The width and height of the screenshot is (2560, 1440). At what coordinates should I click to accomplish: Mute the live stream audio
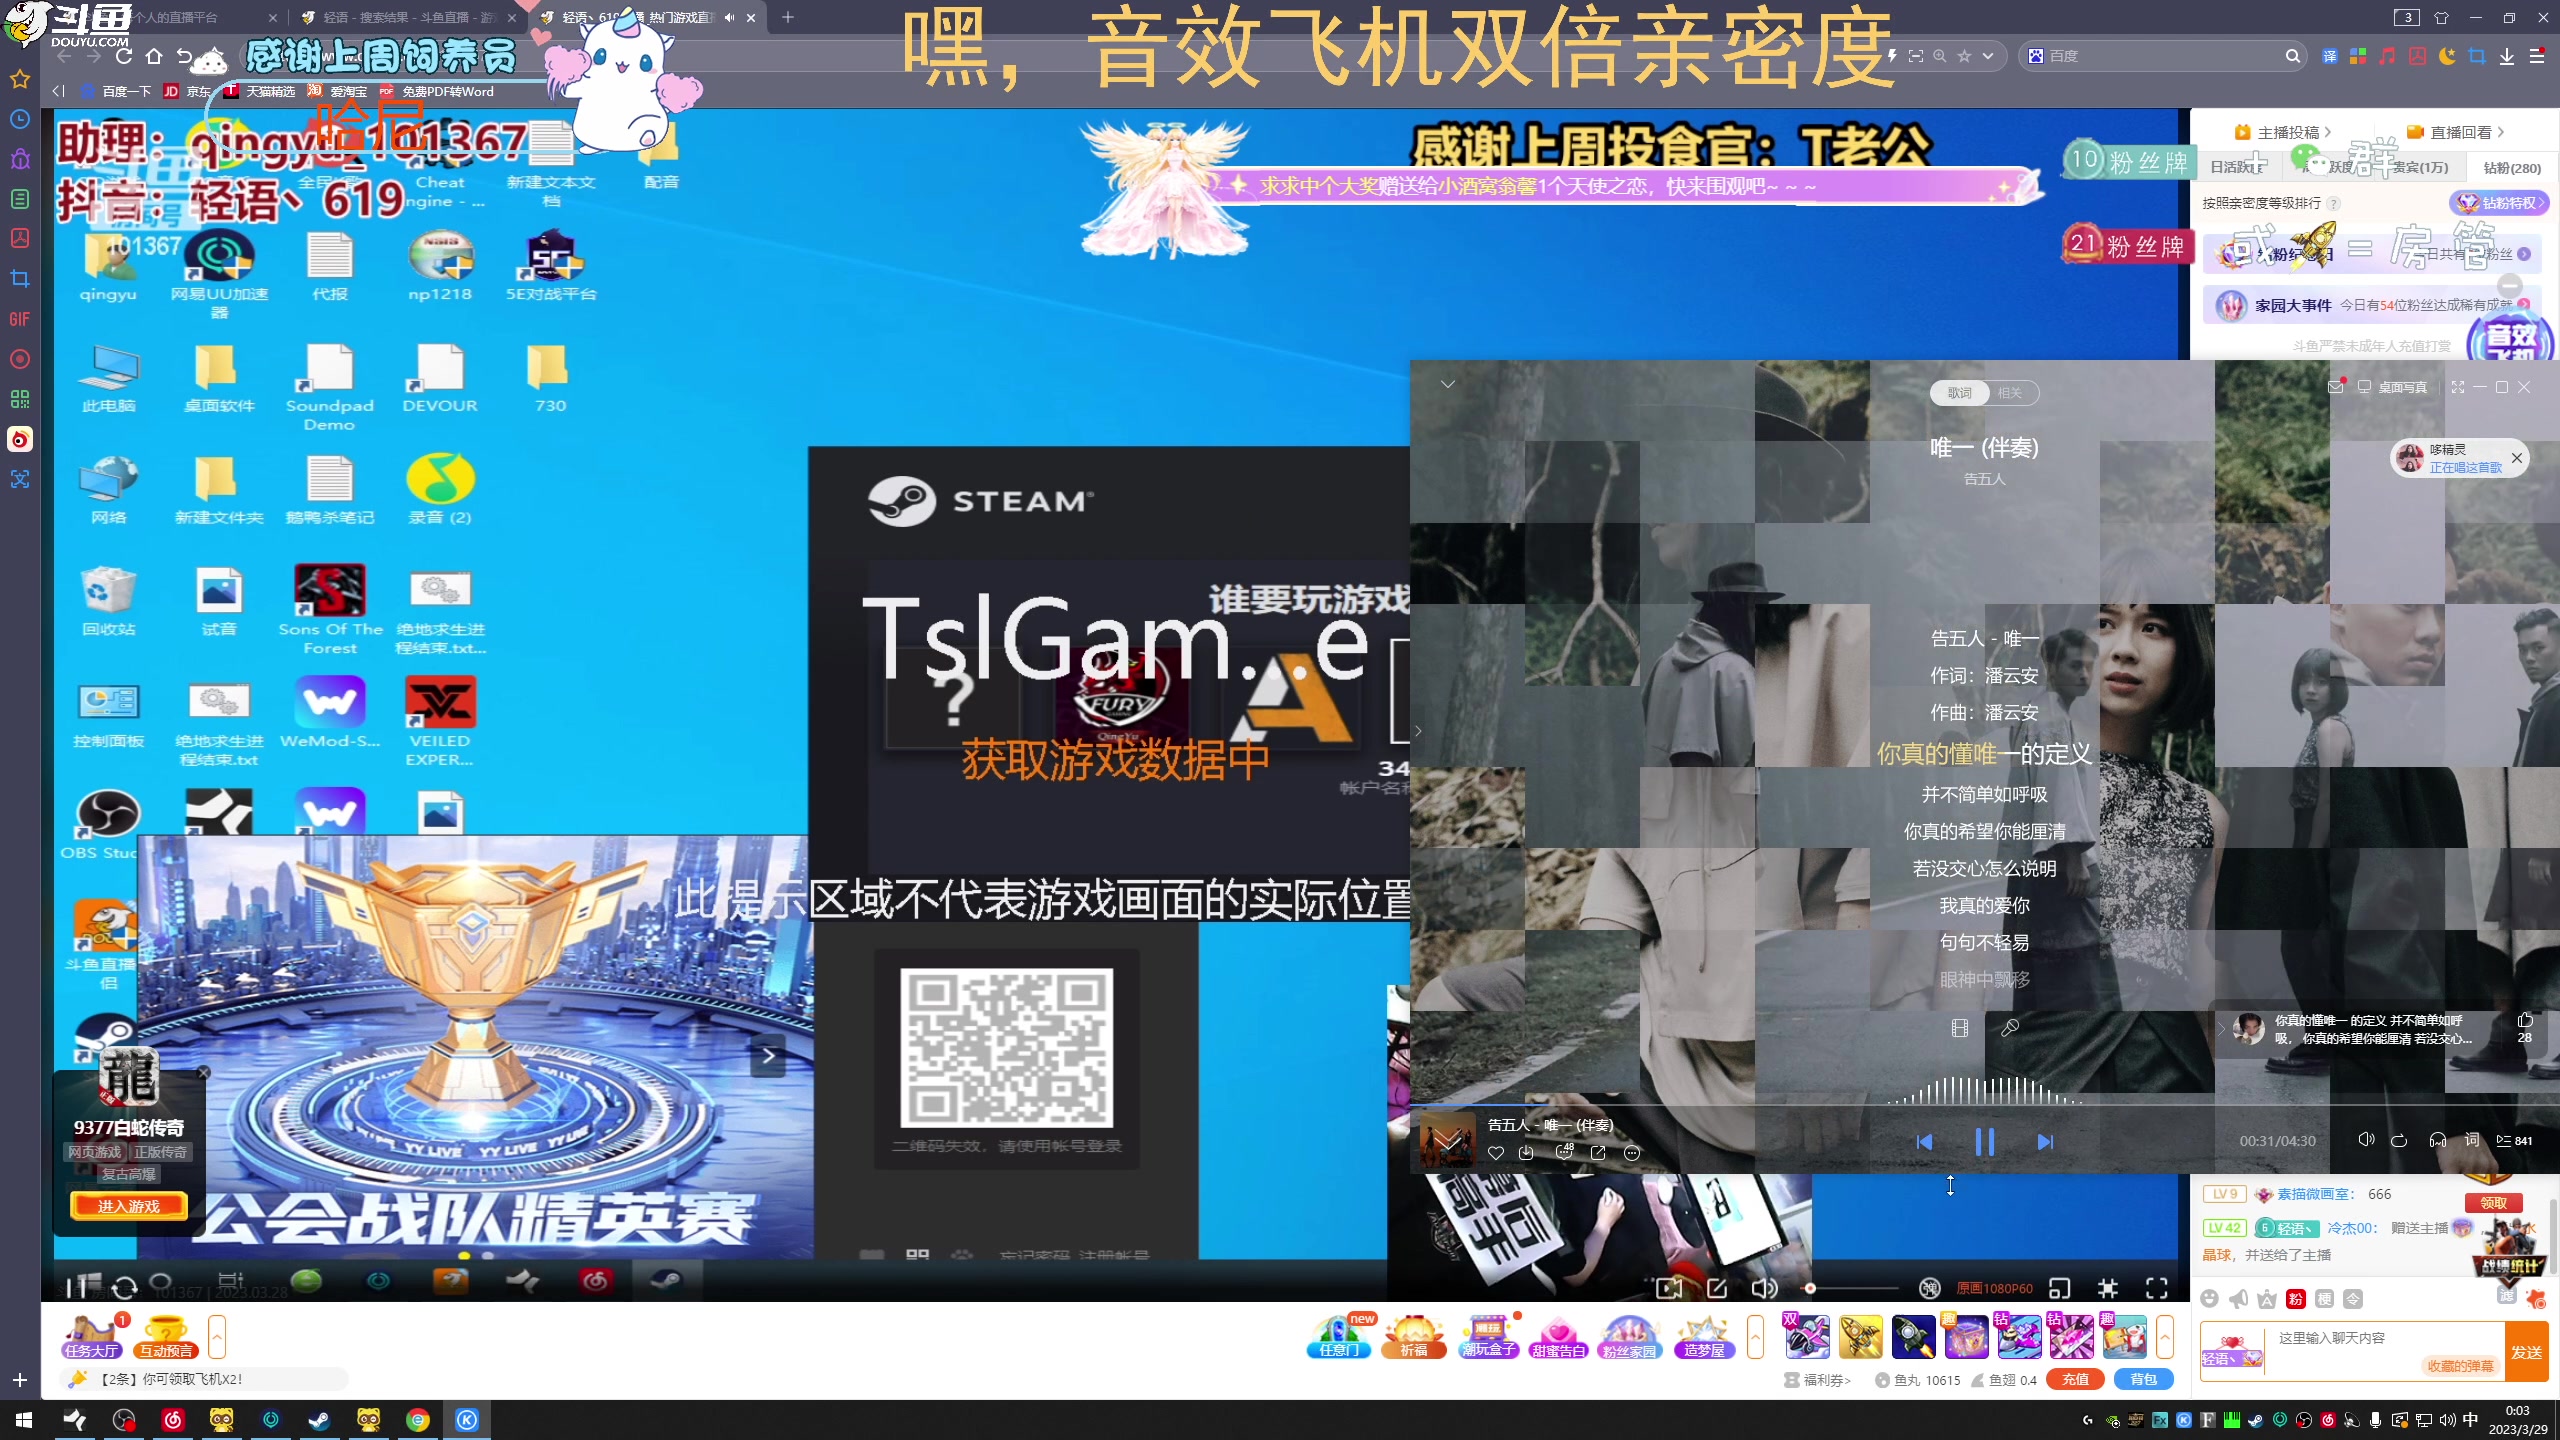1764,1288
